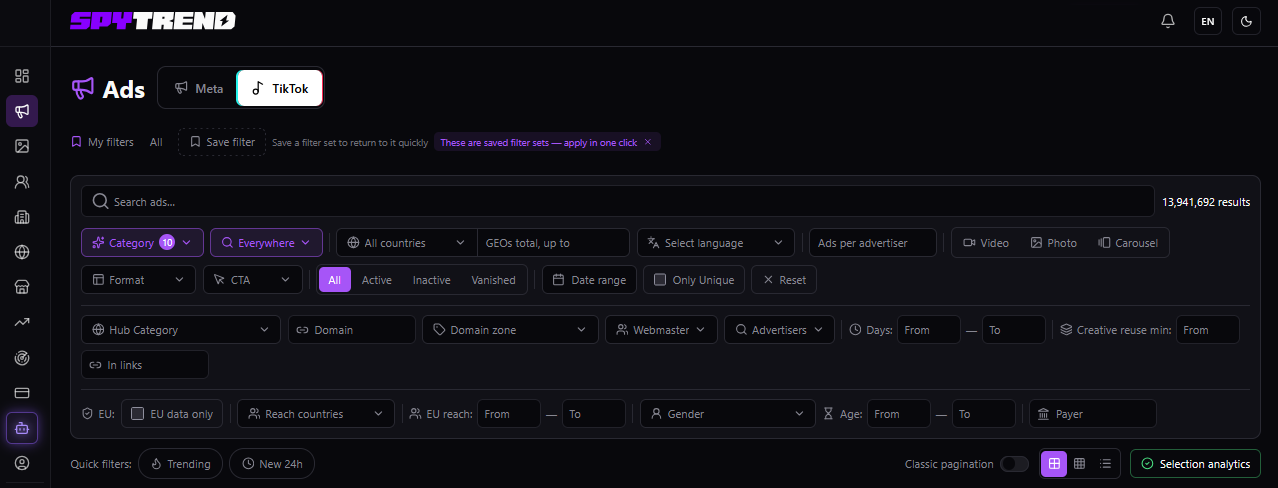The height and width of the screenshot is (488, 1278).
Task: Click the Save filter button
Action: click(222, 142)
